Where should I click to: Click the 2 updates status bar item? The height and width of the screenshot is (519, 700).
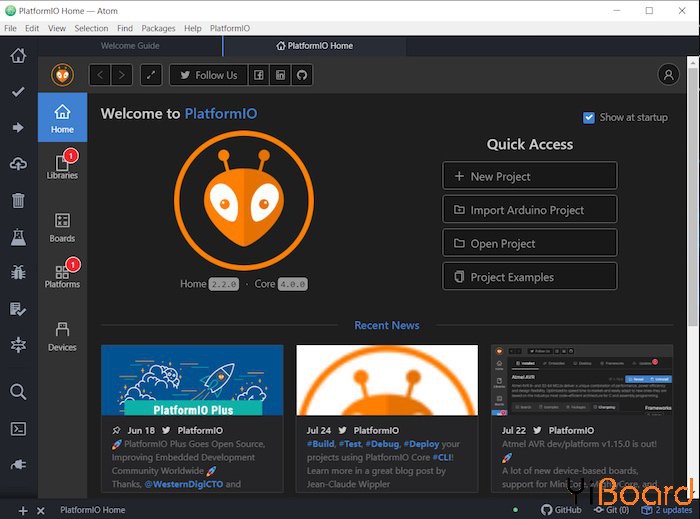pos(667,510)
